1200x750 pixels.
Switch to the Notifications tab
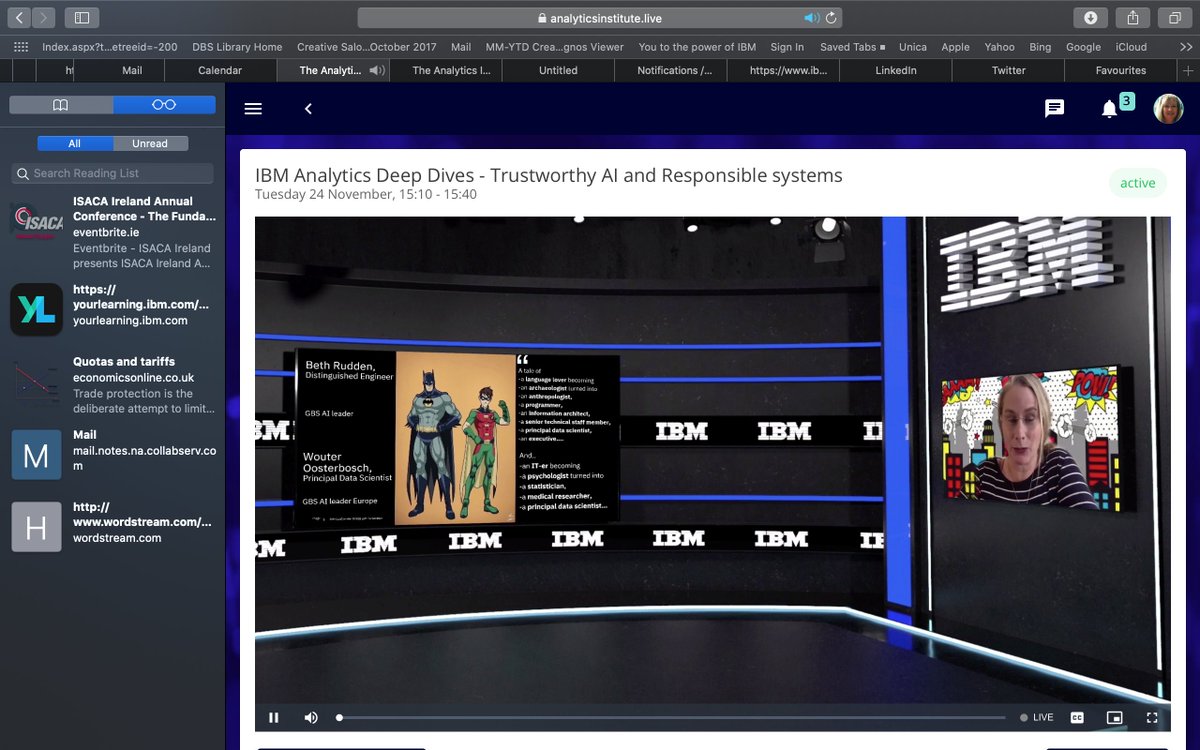click(670, 70)
